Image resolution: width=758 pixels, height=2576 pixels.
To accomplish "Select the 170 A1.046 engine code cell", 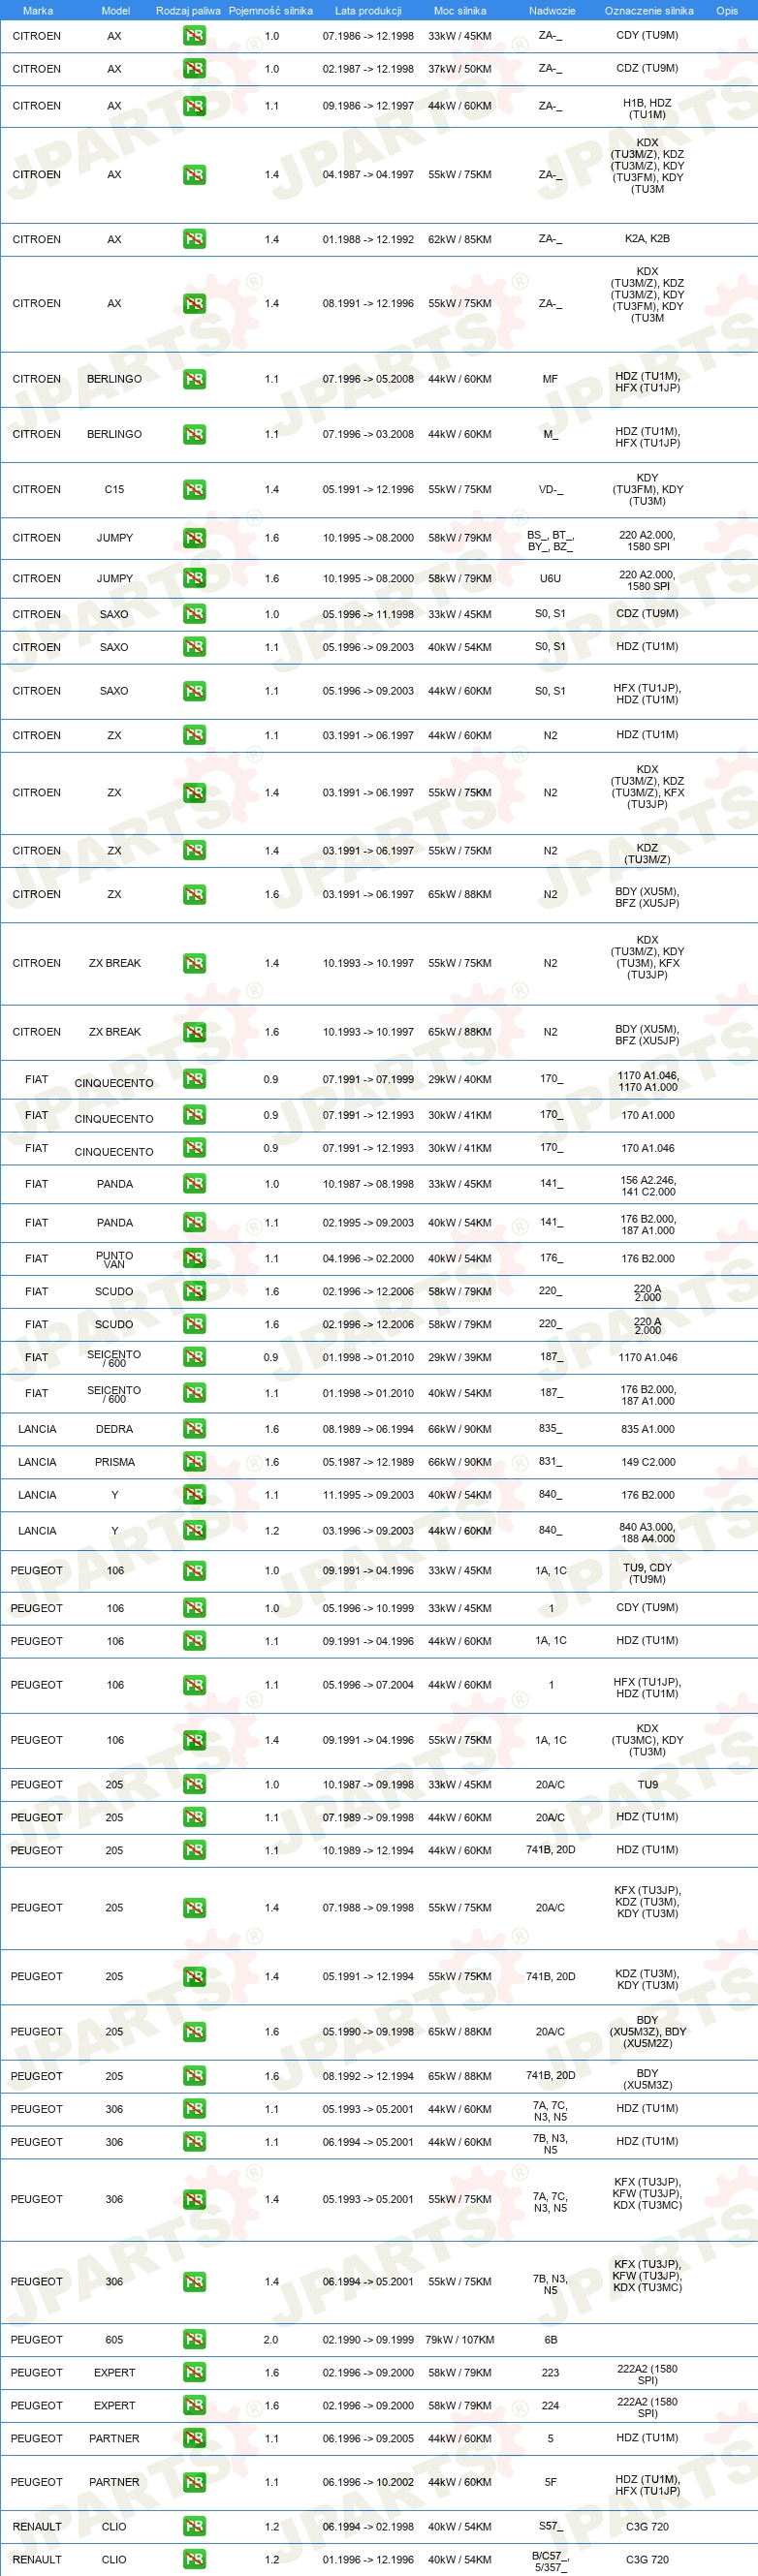I will [648, 1149].
